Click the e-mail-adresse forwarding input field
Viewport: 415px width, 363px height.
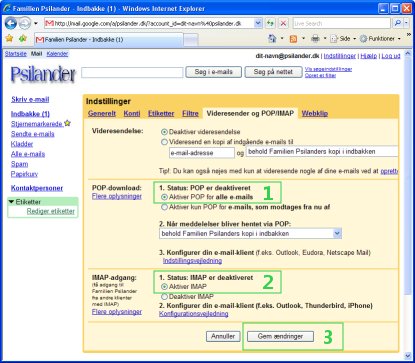pos(202,153)
